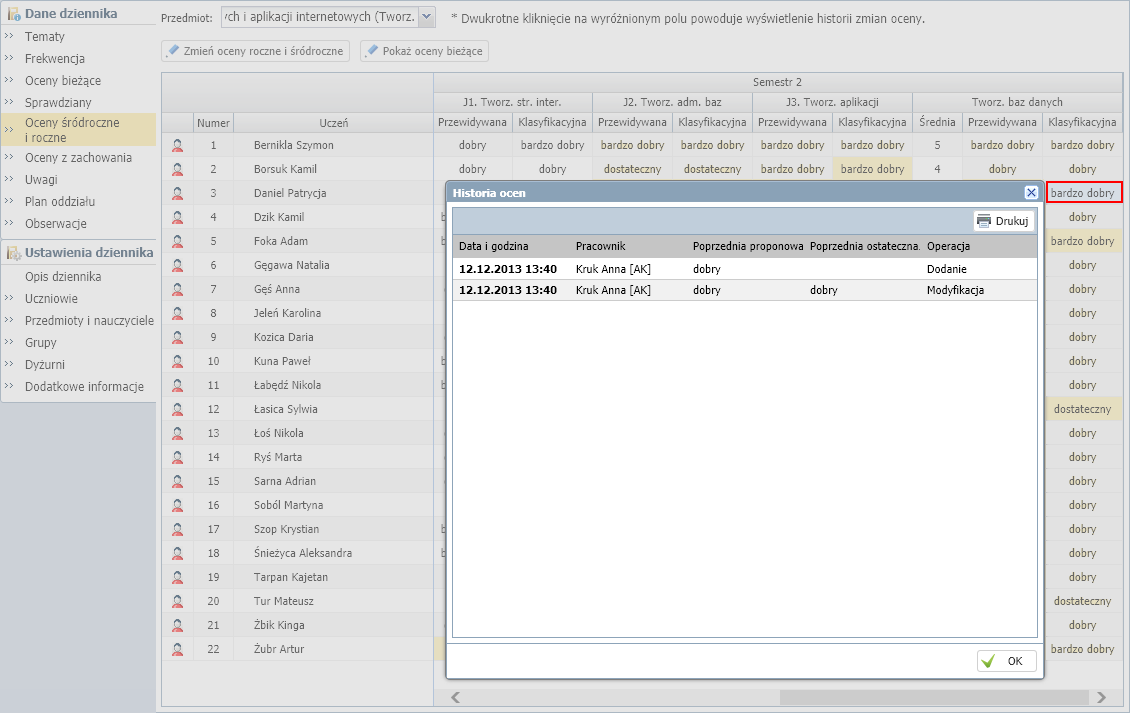Image resolution: width=1130 pixels, height=713 pixels.
Task: Open student icon for Dzik Kamil
Action: [x=177, y=217]
